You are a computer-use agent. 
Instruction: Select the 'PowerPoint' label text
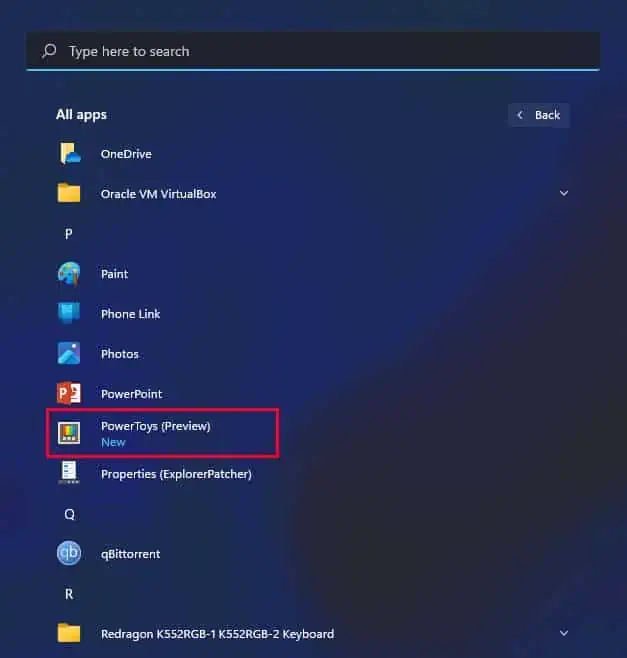131,394
